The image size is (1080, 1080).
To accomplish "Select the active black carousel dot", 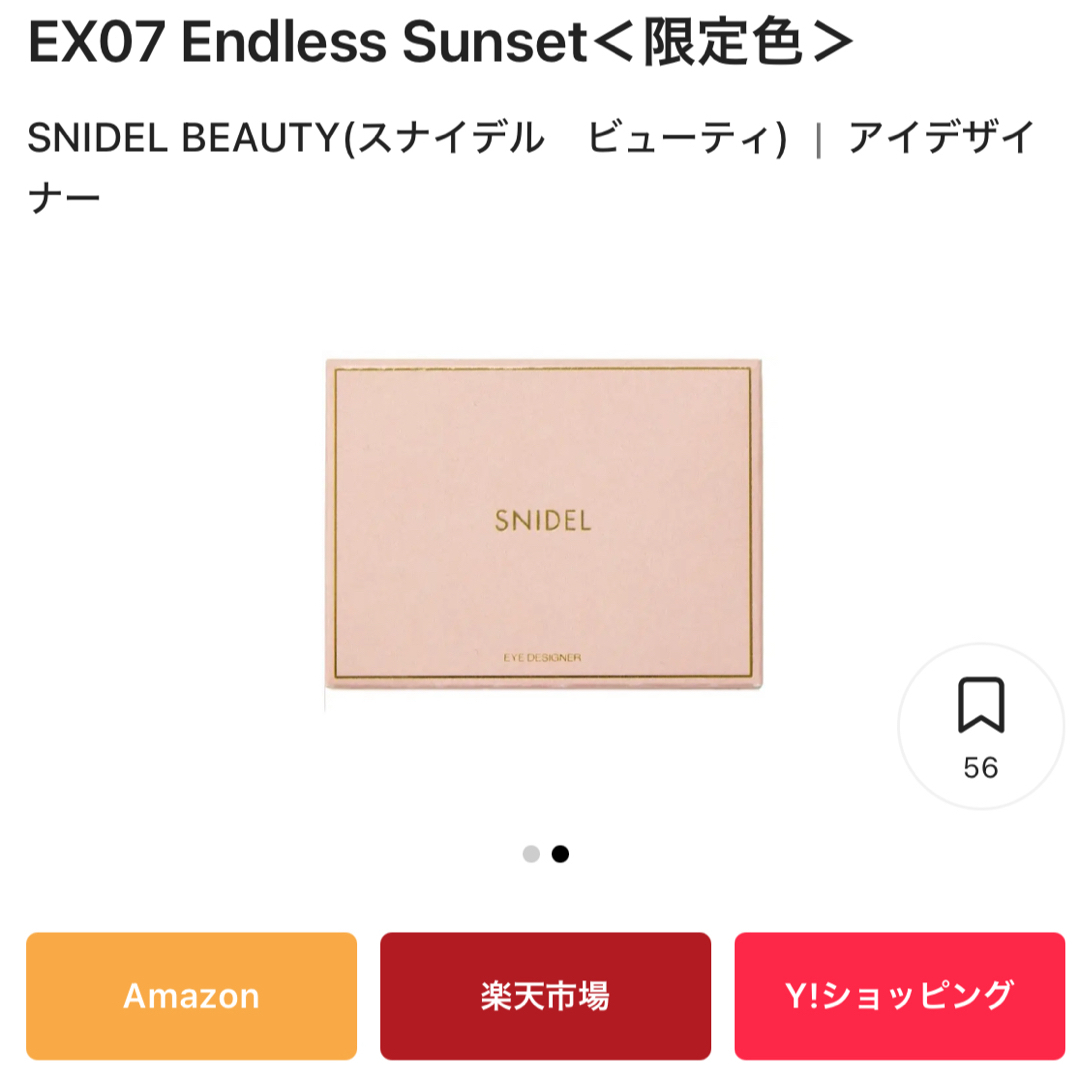I will (561, 854).
